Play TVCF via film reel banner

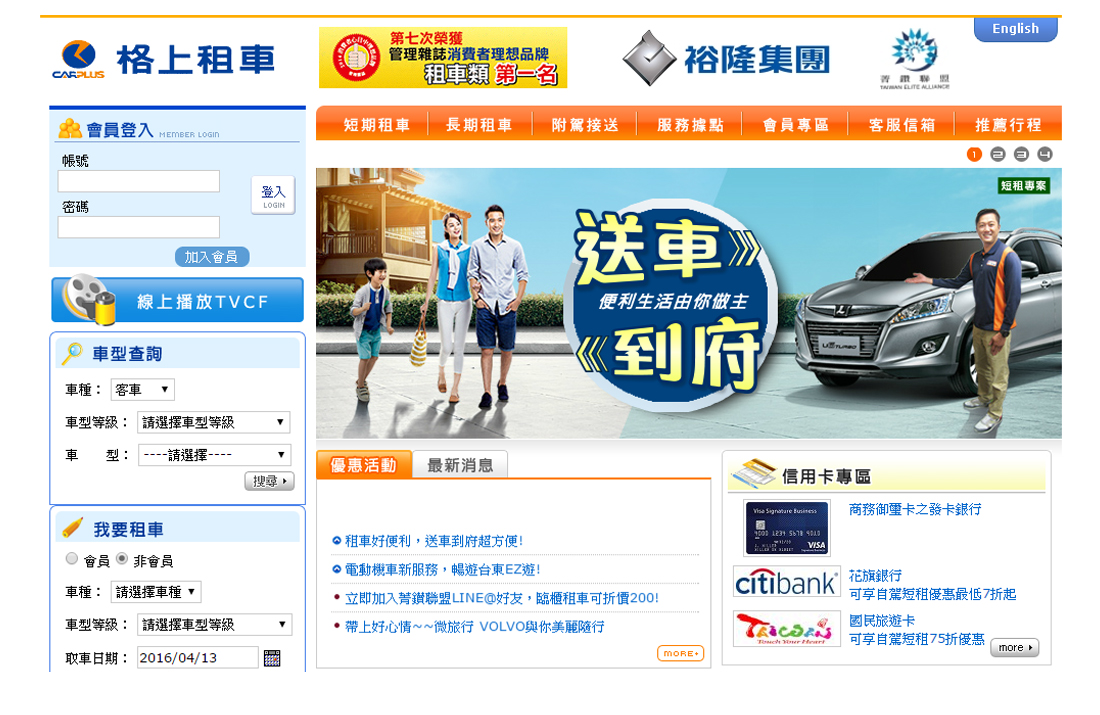[x=177, y=300]
